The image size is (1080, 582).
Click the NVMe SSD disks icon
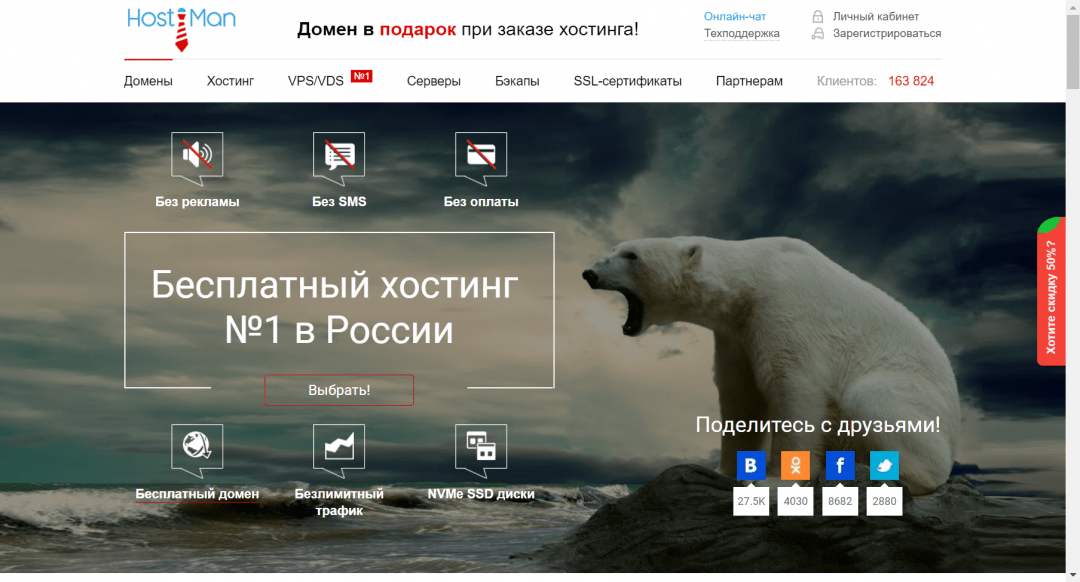[481, 447]
